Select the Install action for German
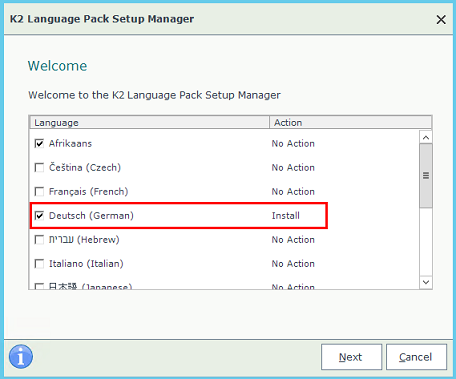The height and width of the screenshot is (379, 456). coord(286,216)
